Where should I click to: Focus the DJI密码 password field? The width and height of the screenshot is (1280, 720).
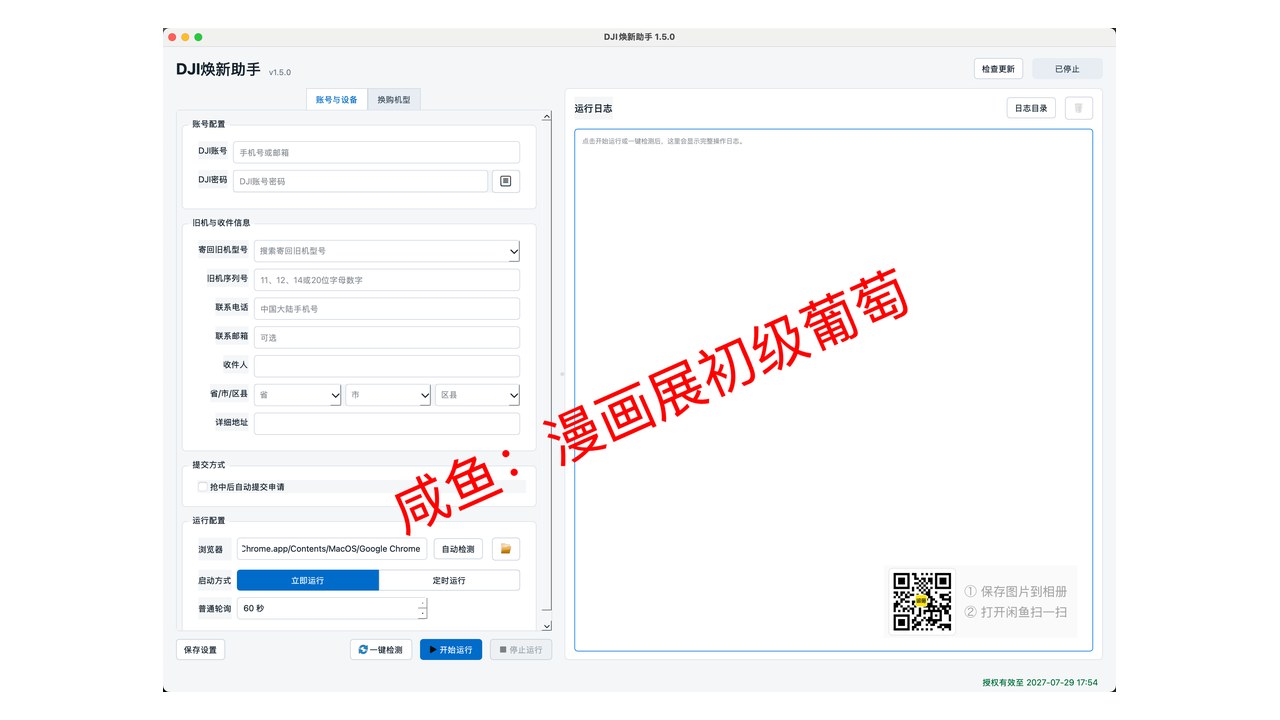pos(360,181)
